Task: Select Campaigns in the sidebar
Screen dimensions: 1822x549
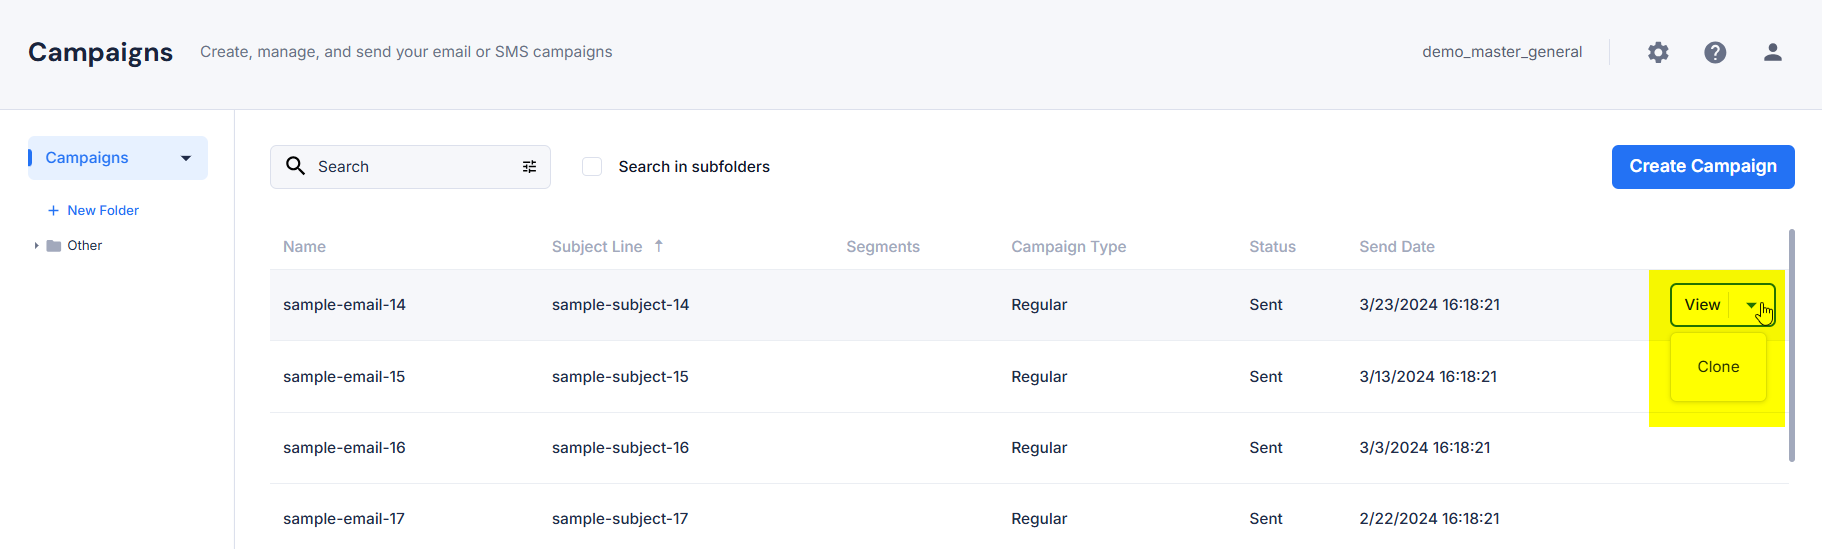Action: [87, 158]
